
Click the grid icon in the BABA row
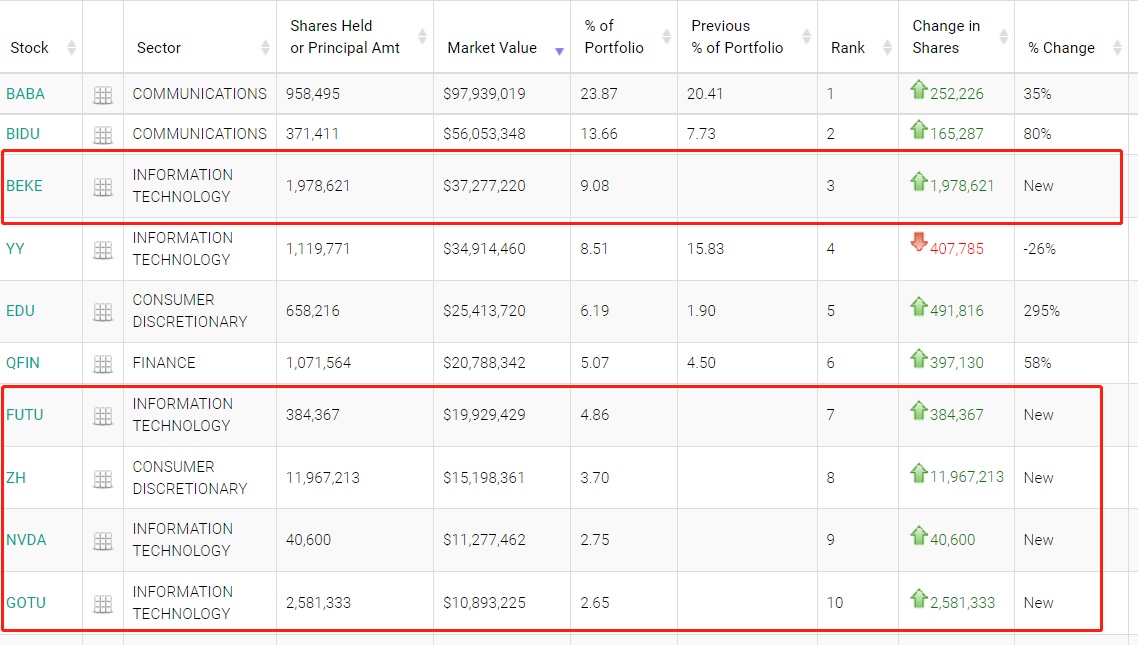point(103,95)
